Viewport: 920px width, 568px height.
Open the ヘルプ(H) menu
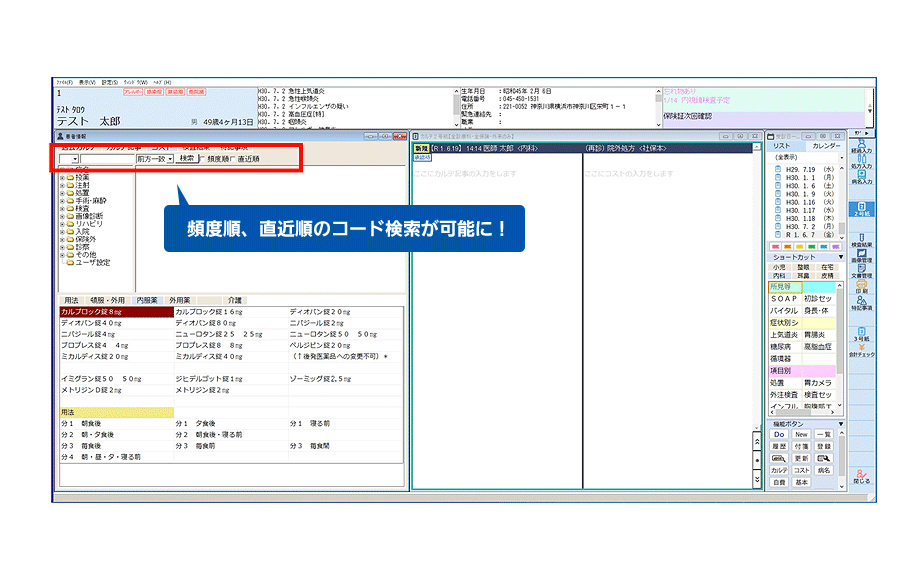point(163,83)
